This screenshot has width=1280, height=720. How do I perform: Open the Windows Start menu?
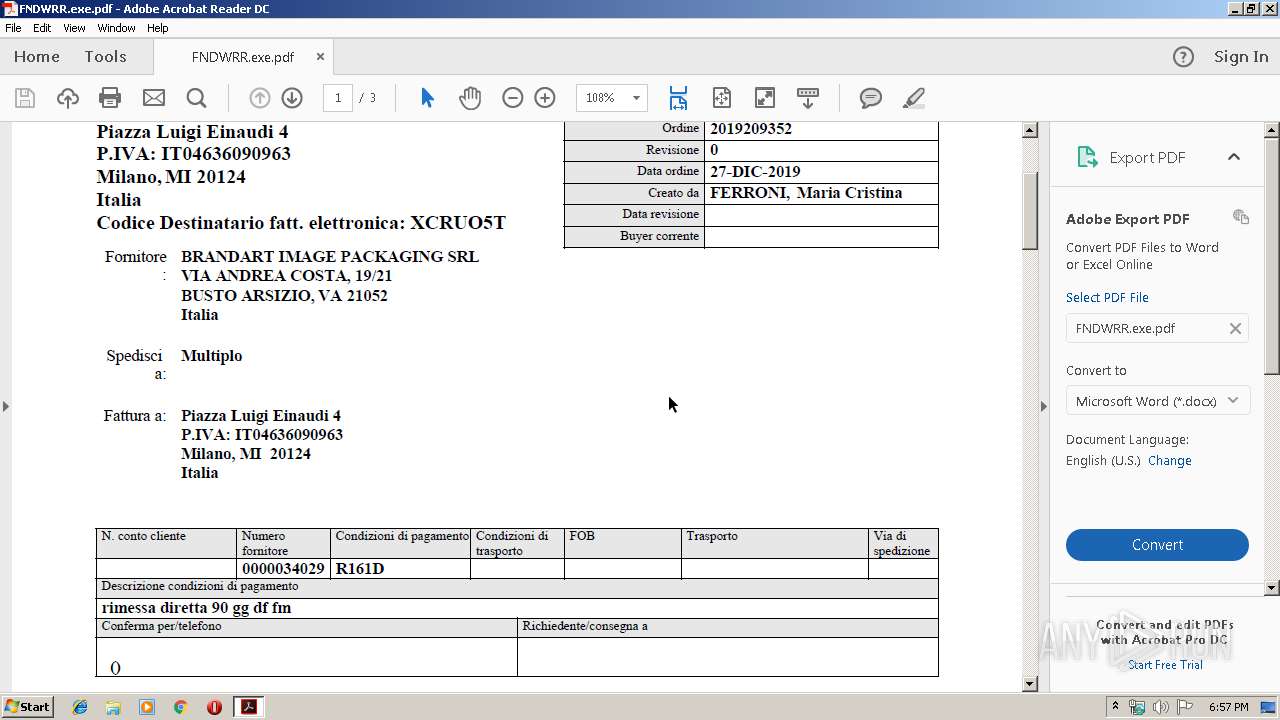(28, 707)
